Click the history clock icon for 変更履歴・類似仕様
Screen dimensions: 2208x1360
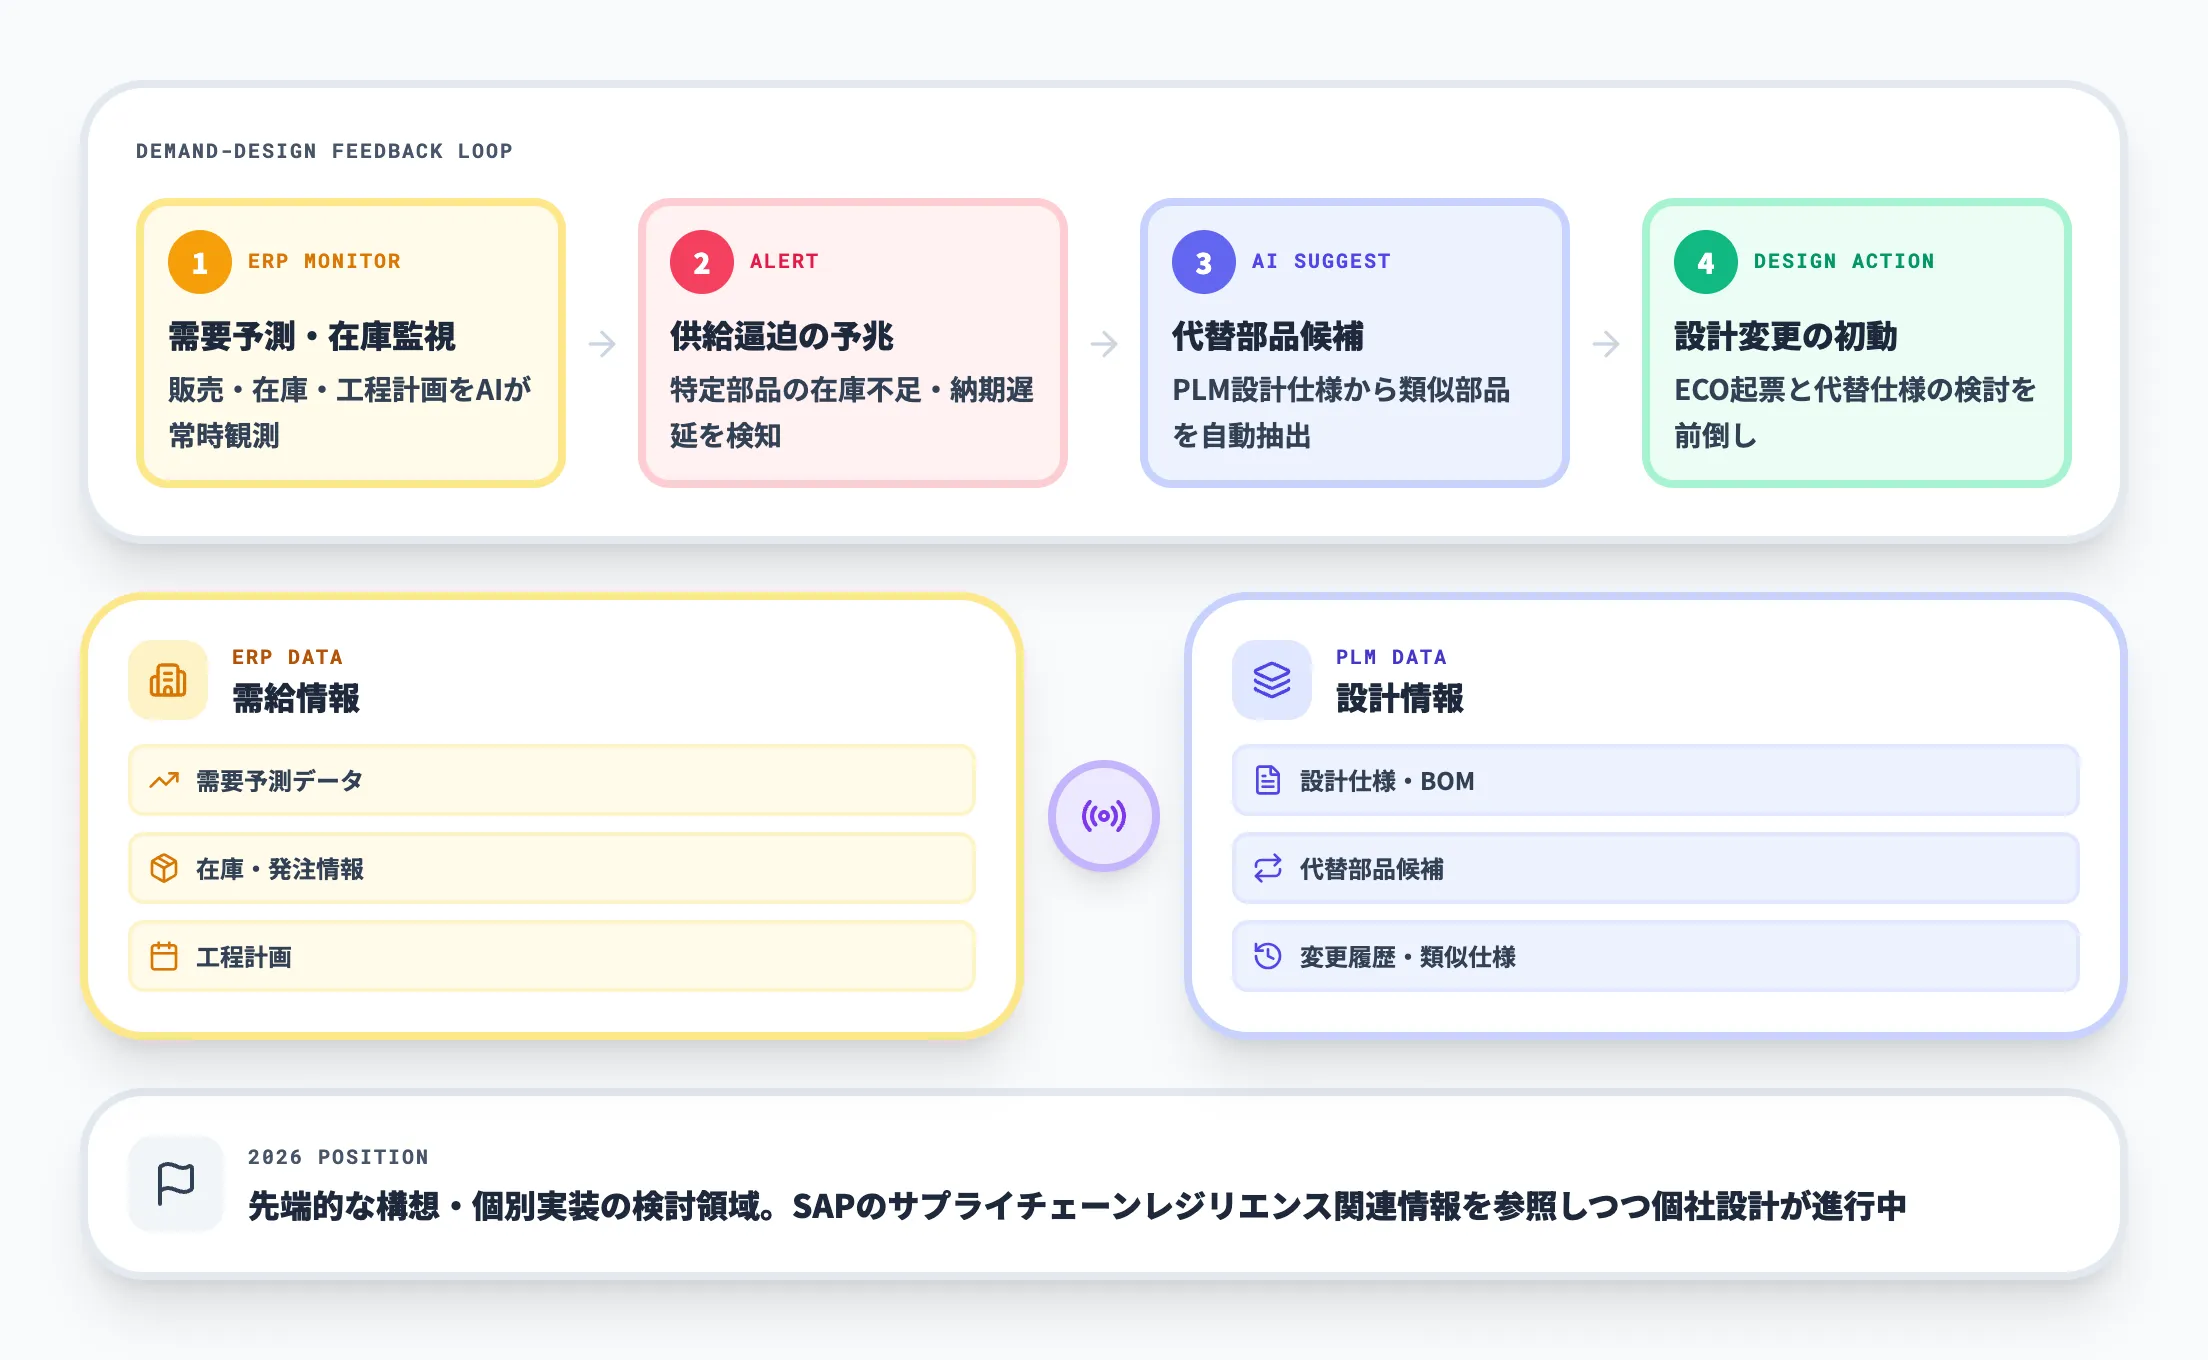tap(1267, 957)
